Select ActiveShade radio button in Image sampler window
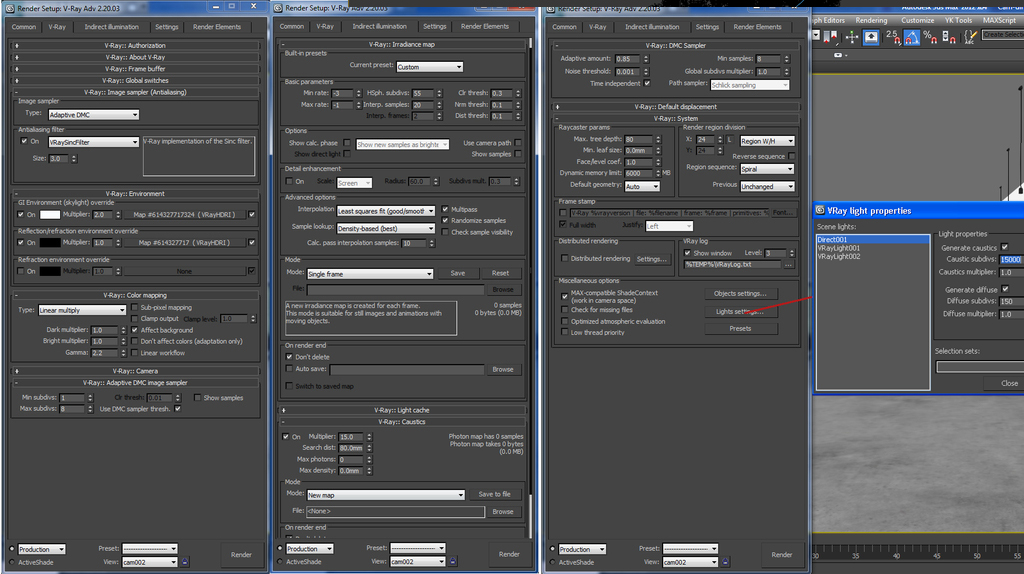Screen dimensions: 1024x574 click(x=12, y=562)
